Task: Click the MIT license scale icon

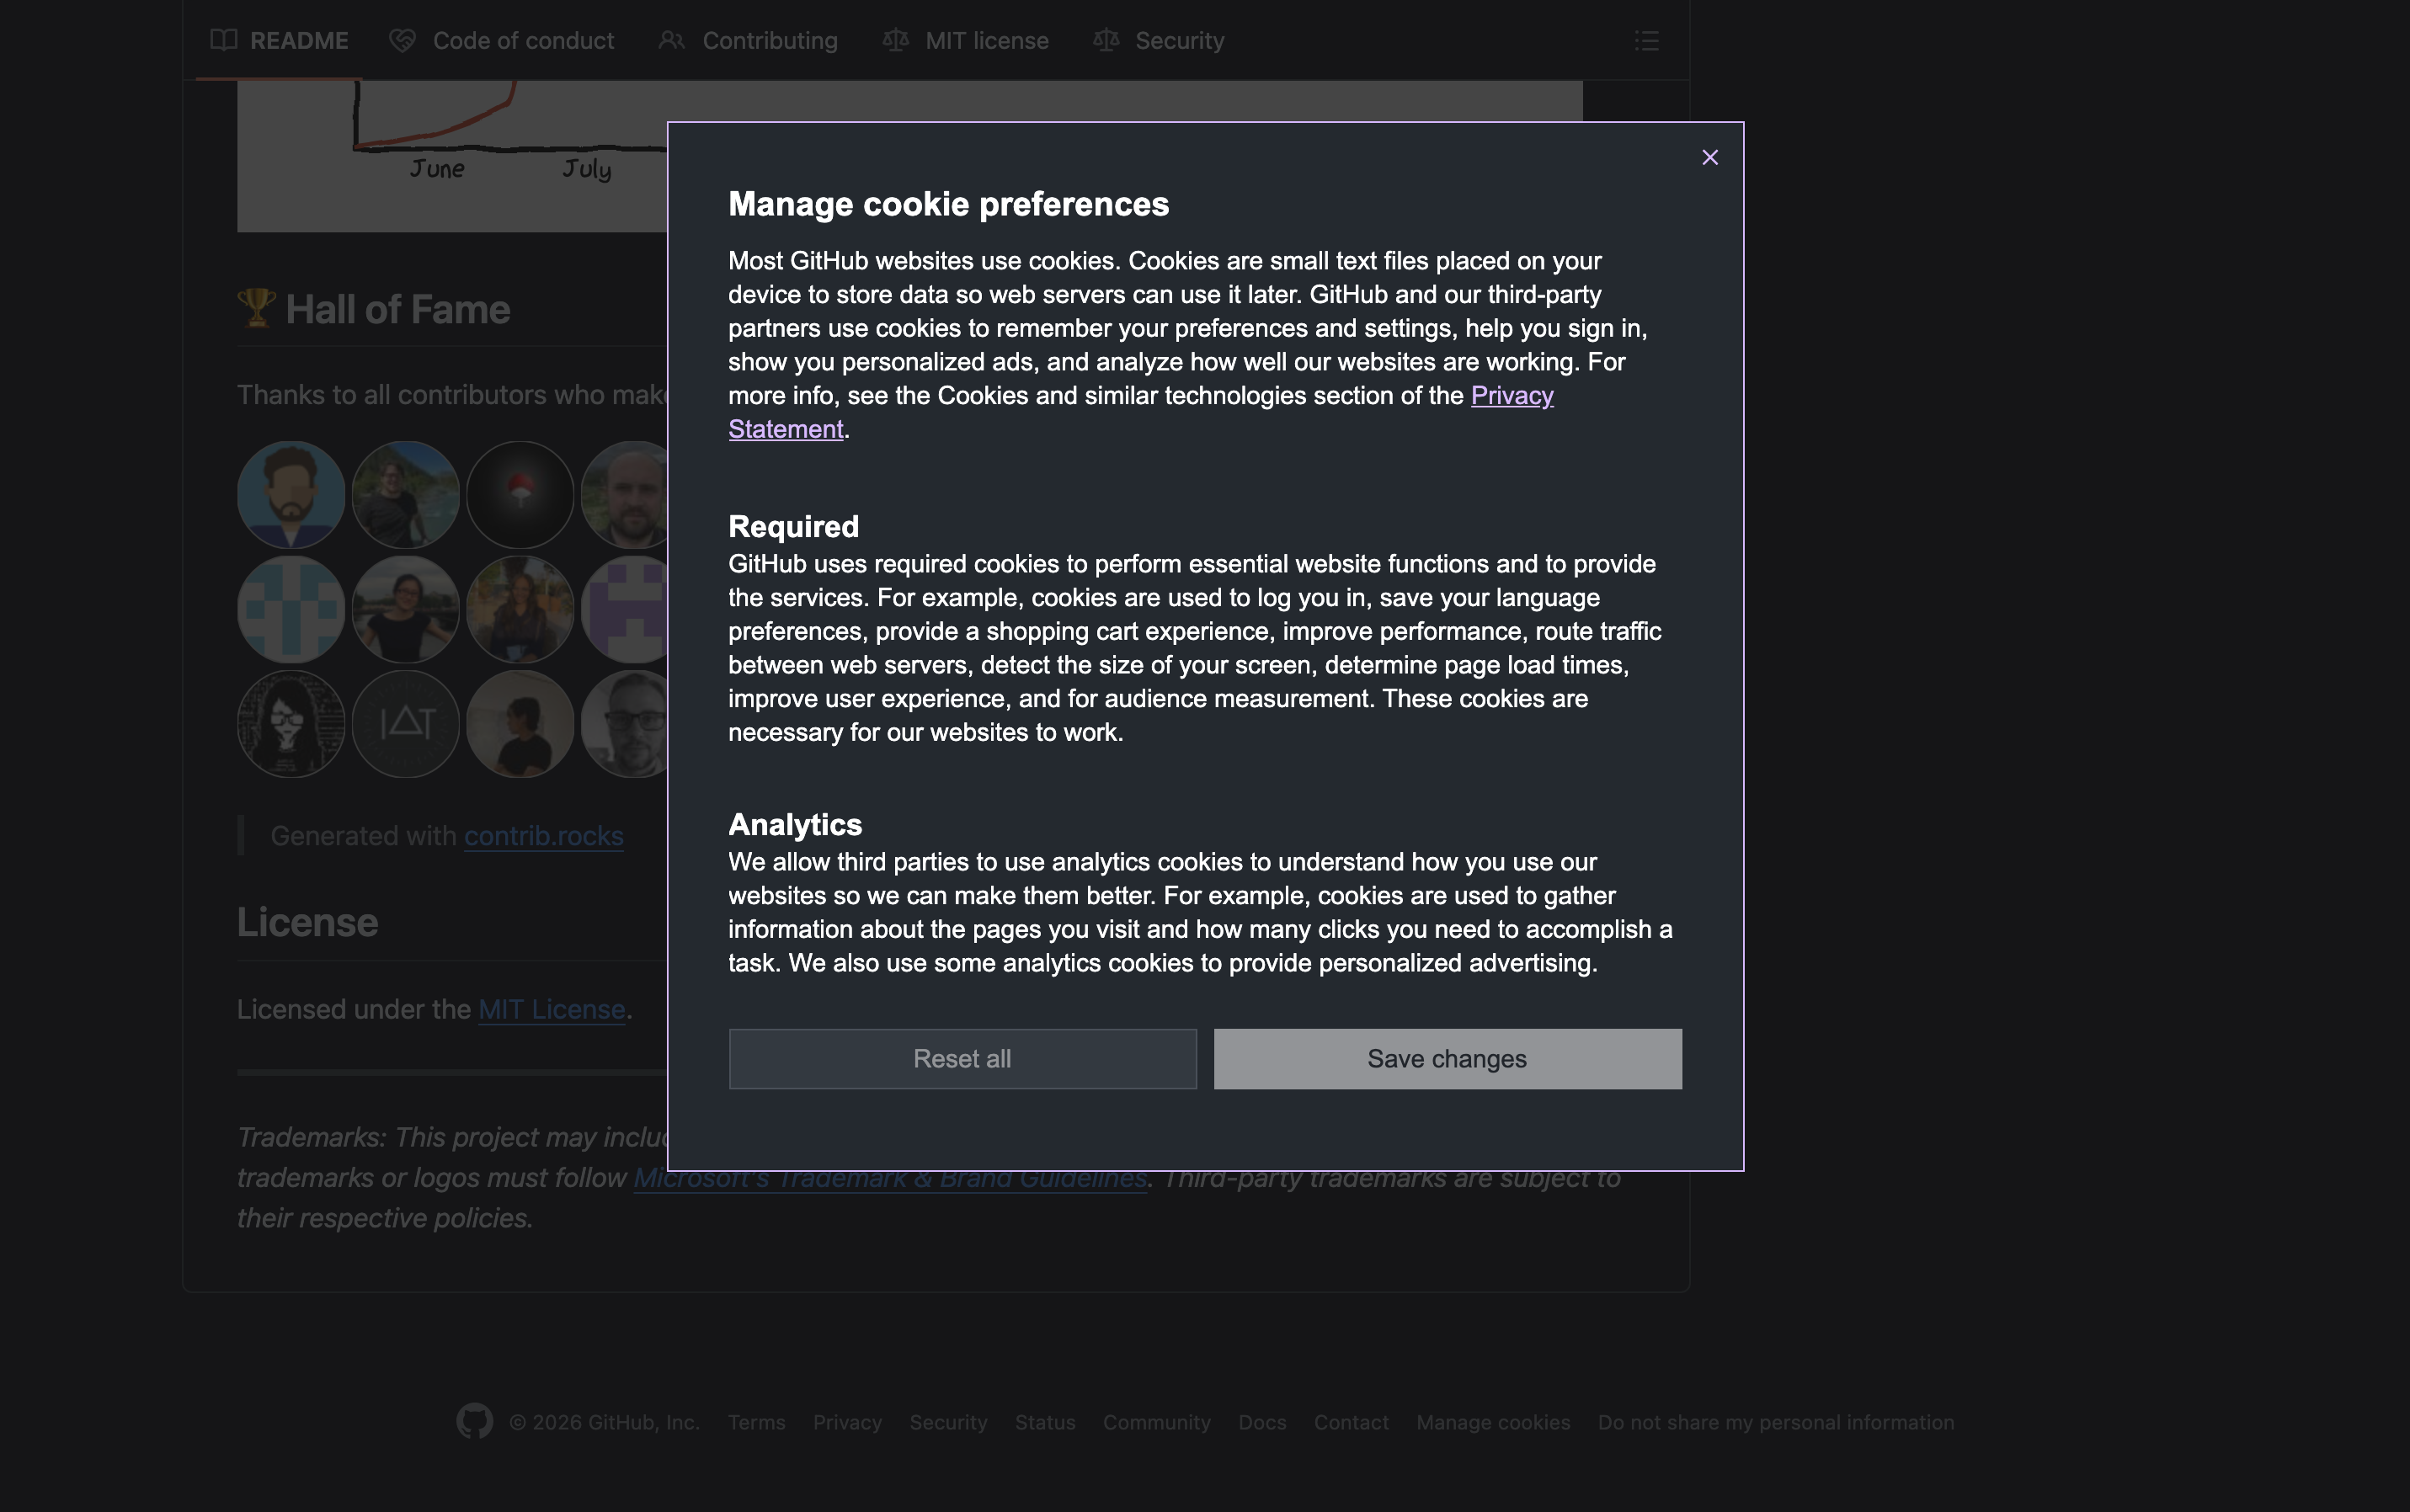Action: [x=895, y=41]
